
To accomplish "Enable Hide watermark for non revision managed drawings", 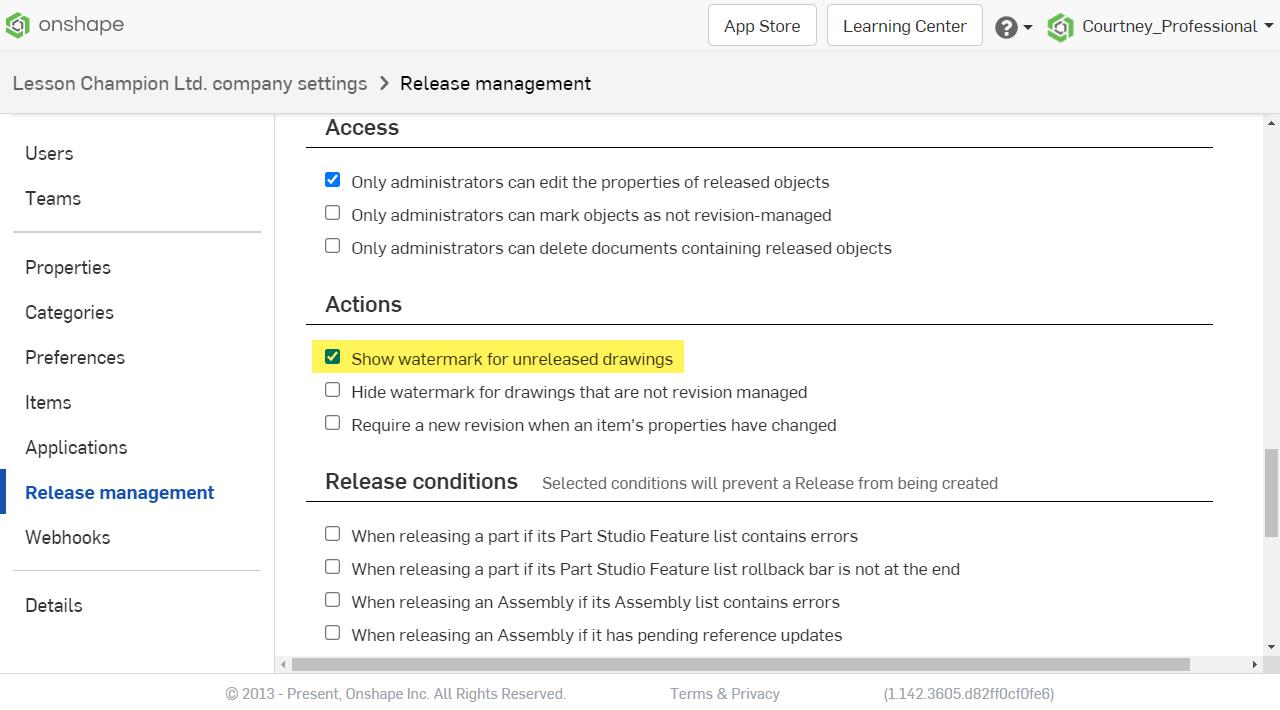I will [332, 389].
